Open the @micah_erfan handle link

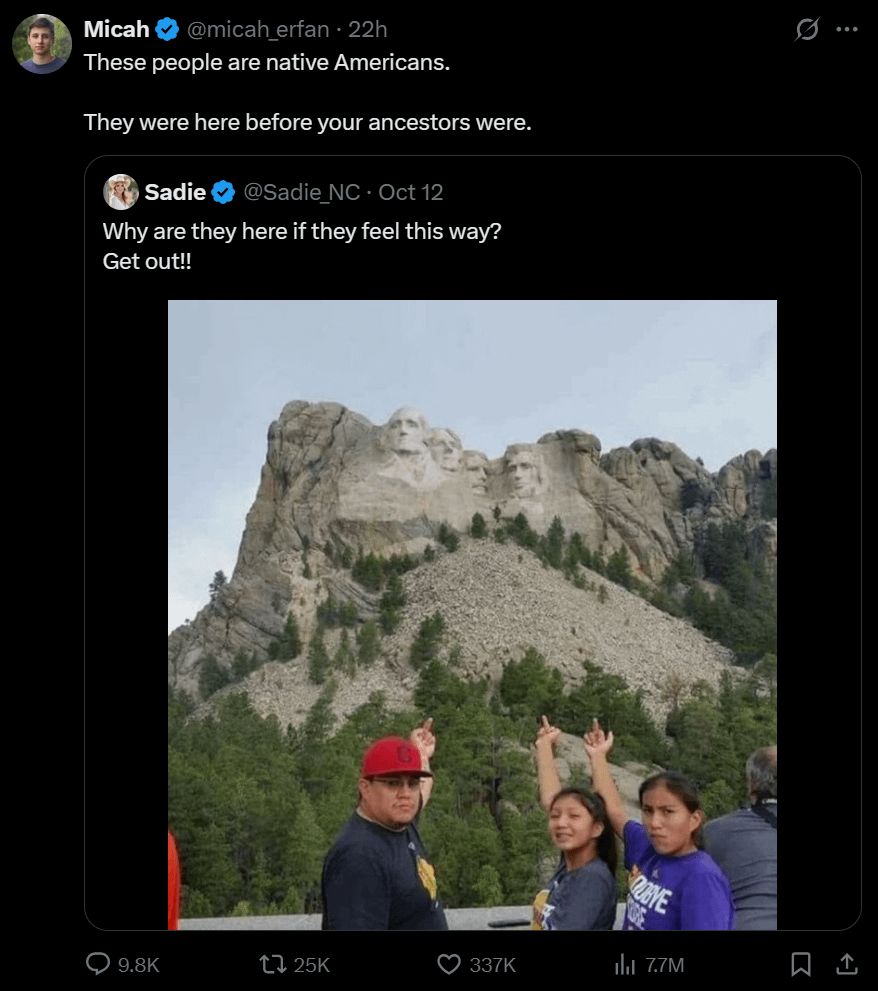[x=257, y=30]
